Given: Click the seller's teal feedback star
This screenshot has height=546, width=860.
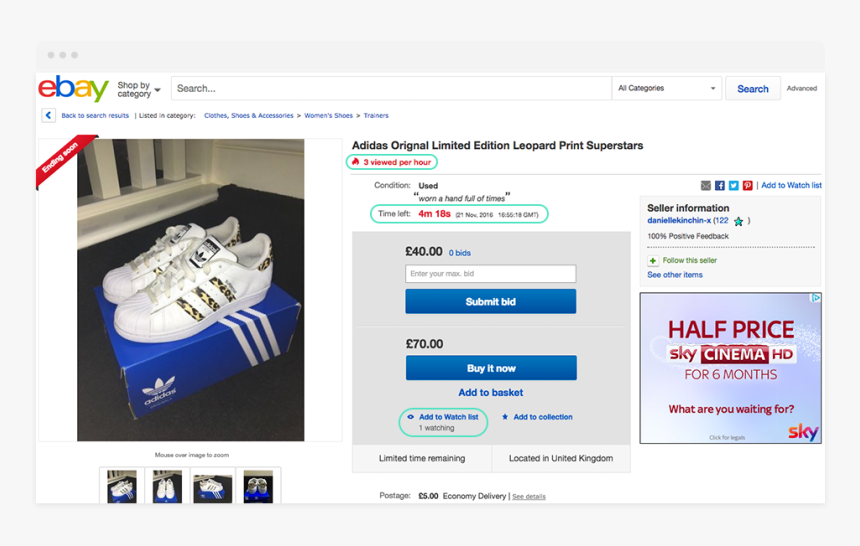Looking at the screenshot, I should tap(739, 221).
